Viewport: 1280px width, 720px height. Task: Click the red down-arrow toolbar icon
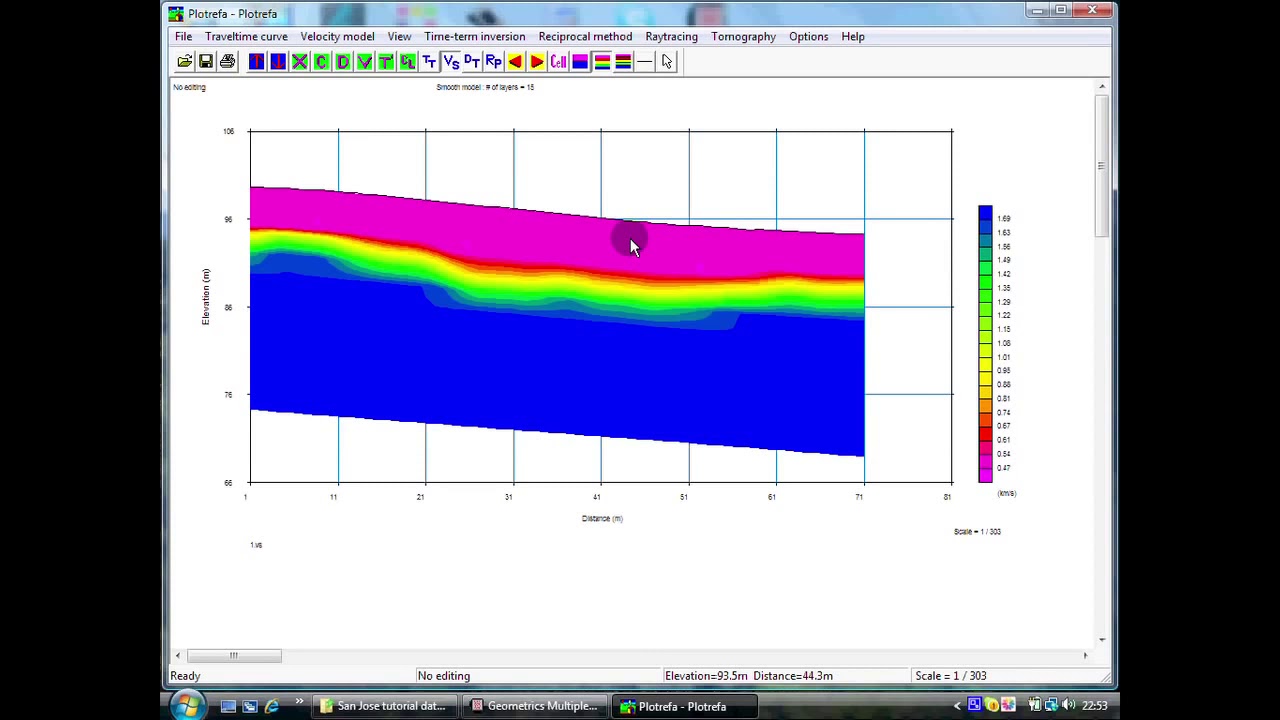coord(278,62)
